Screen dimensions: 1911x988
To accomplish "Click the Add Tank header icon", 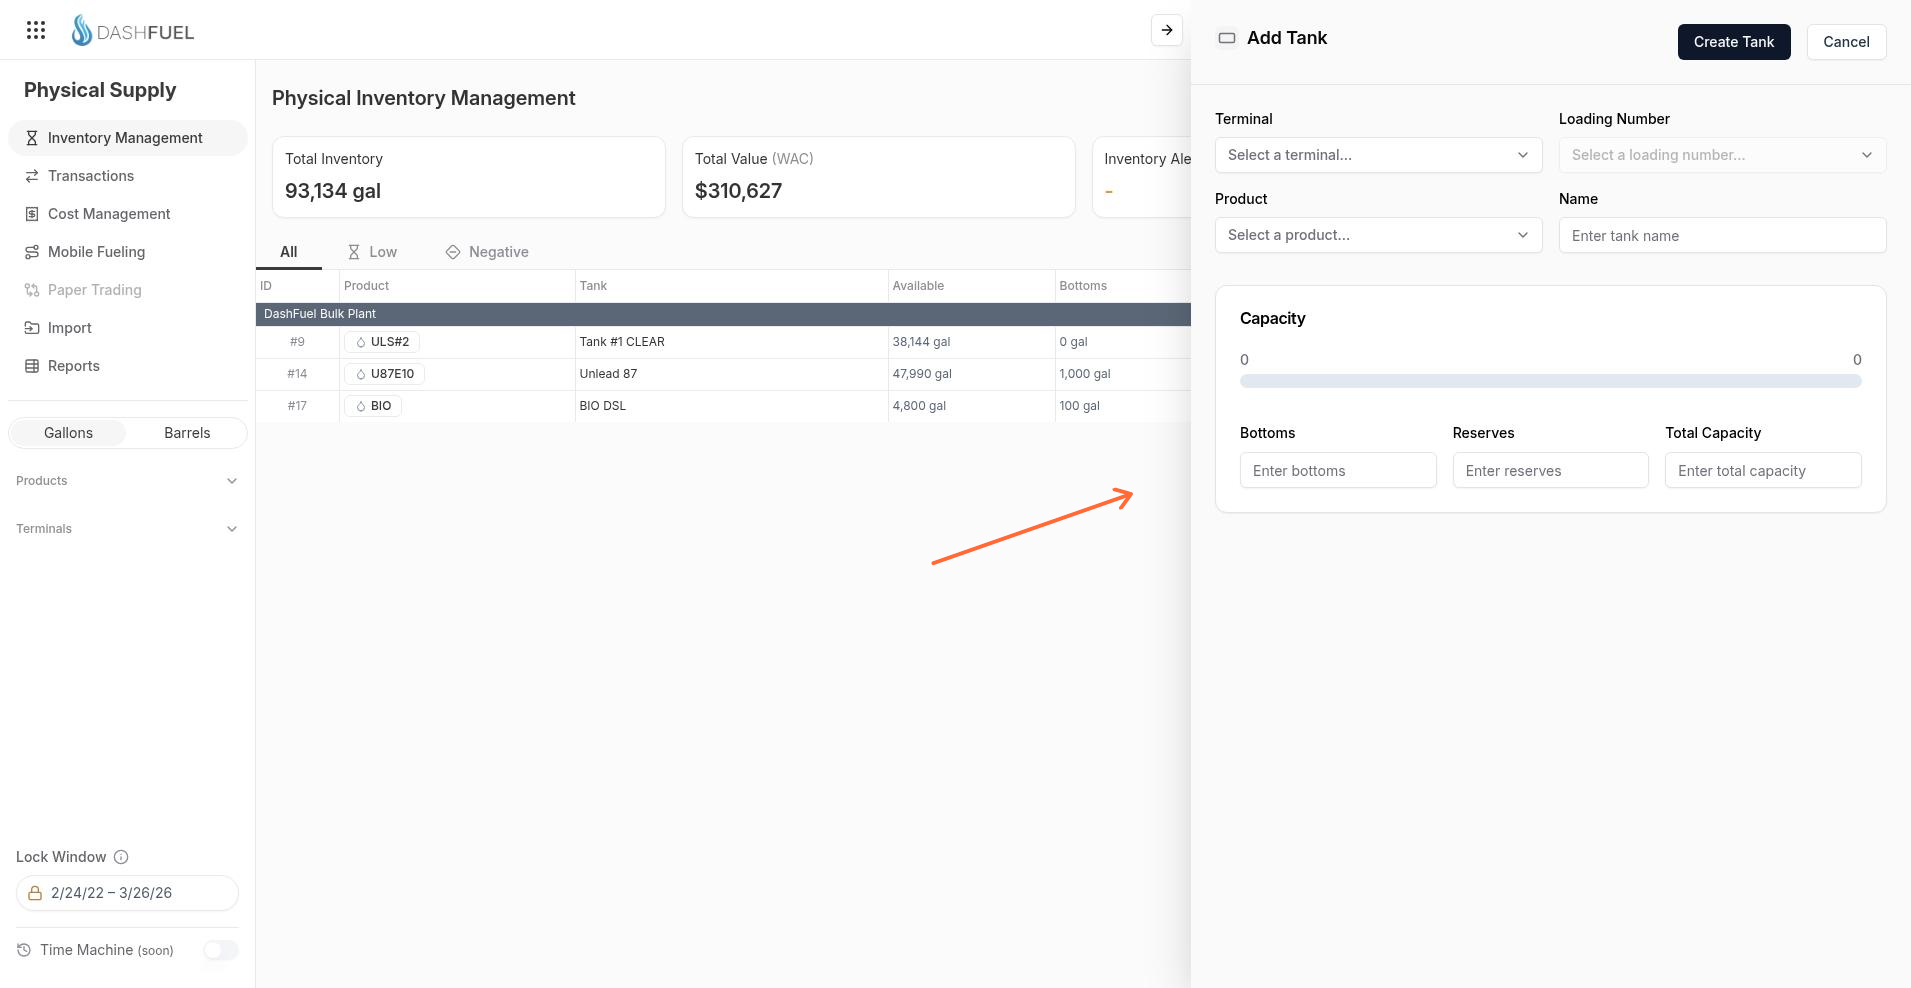I will click(1227, 38).
